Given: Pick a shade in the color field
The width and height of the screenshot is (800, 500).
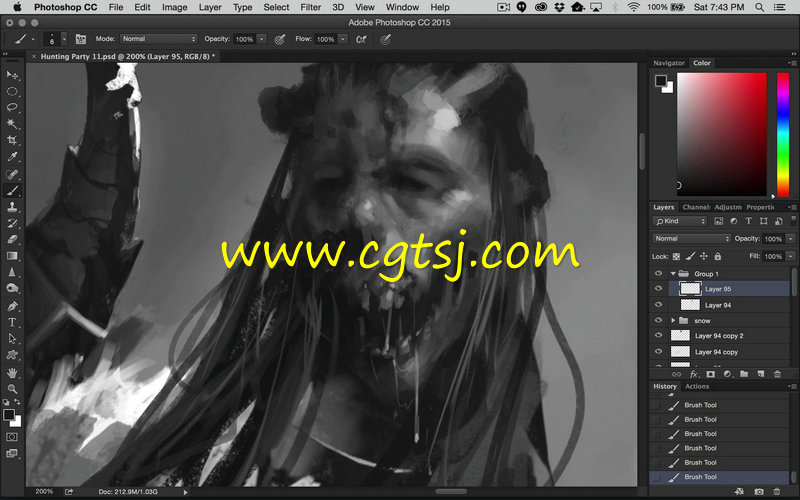Looking at the screenshot, I should (x=721, y=134).
